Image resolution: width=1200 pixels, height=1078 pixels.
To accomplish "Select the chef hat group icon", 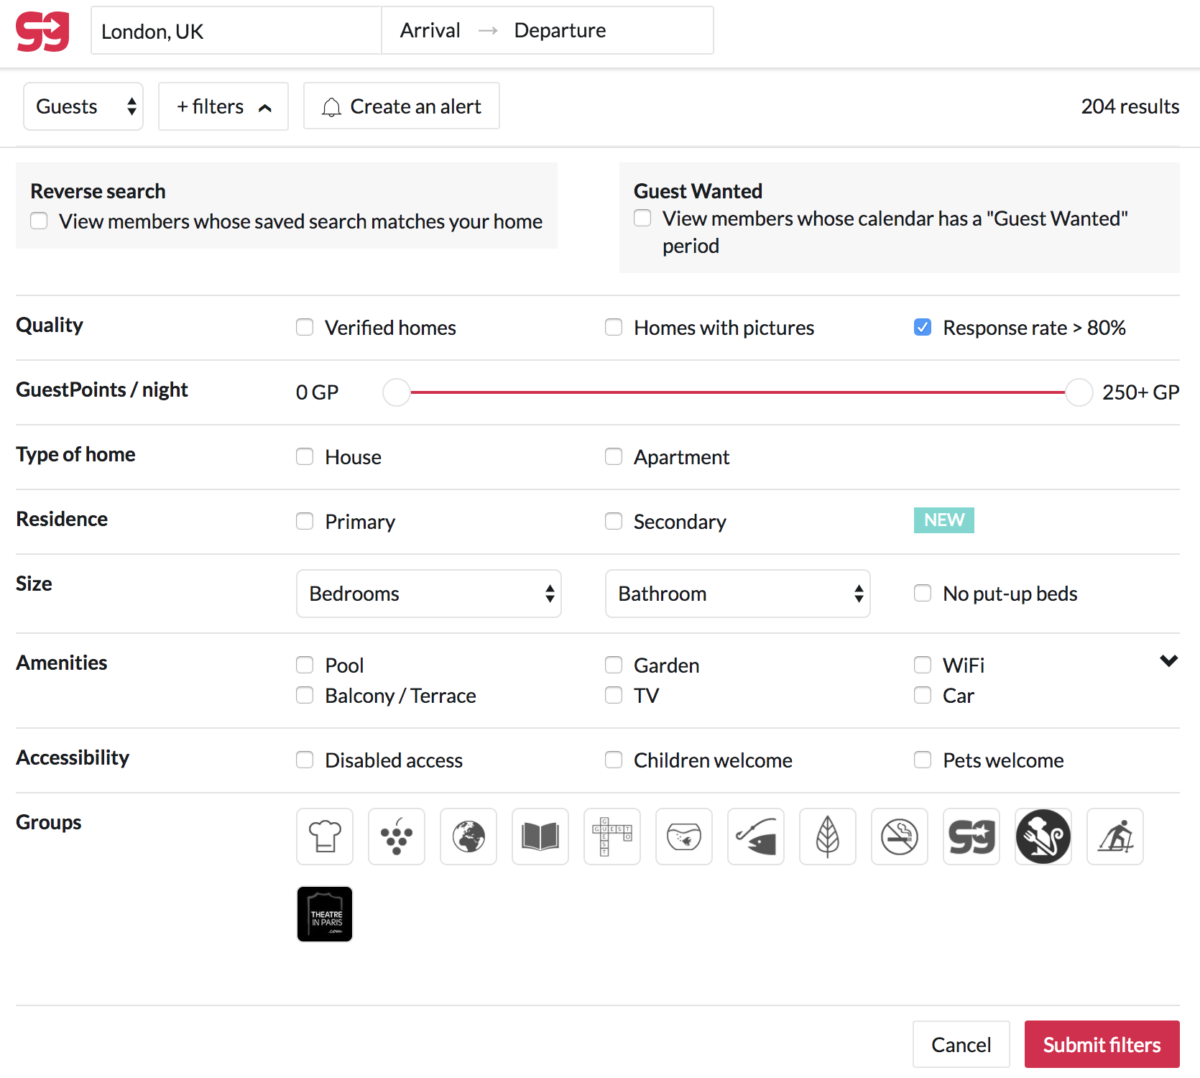I will (x=325, y=836).
